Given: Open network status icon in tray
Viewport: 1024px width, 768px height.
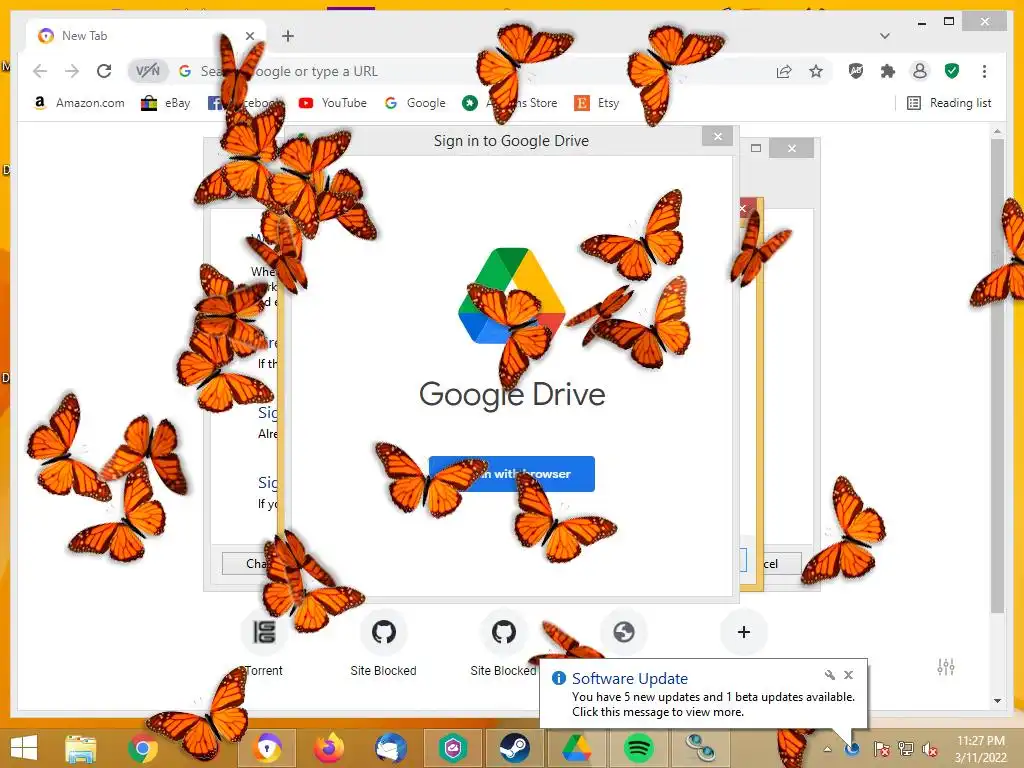Looking at the screenshot, I should [905, 748].
